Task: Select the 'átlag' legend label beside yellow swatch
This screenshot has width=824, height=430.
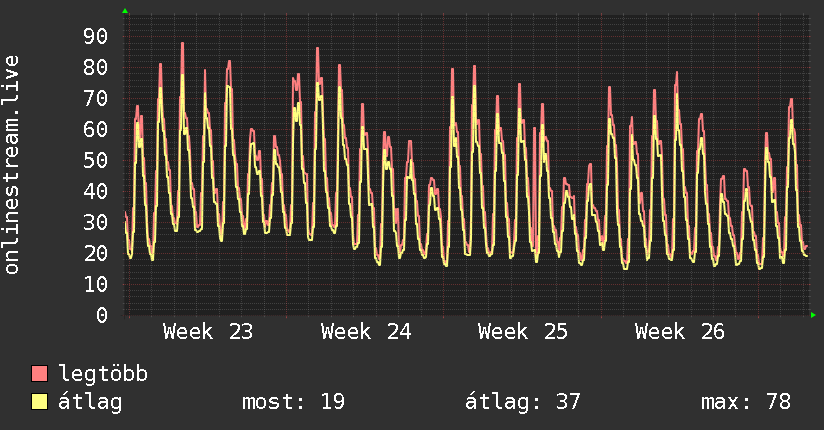Action: coord(90,403)
